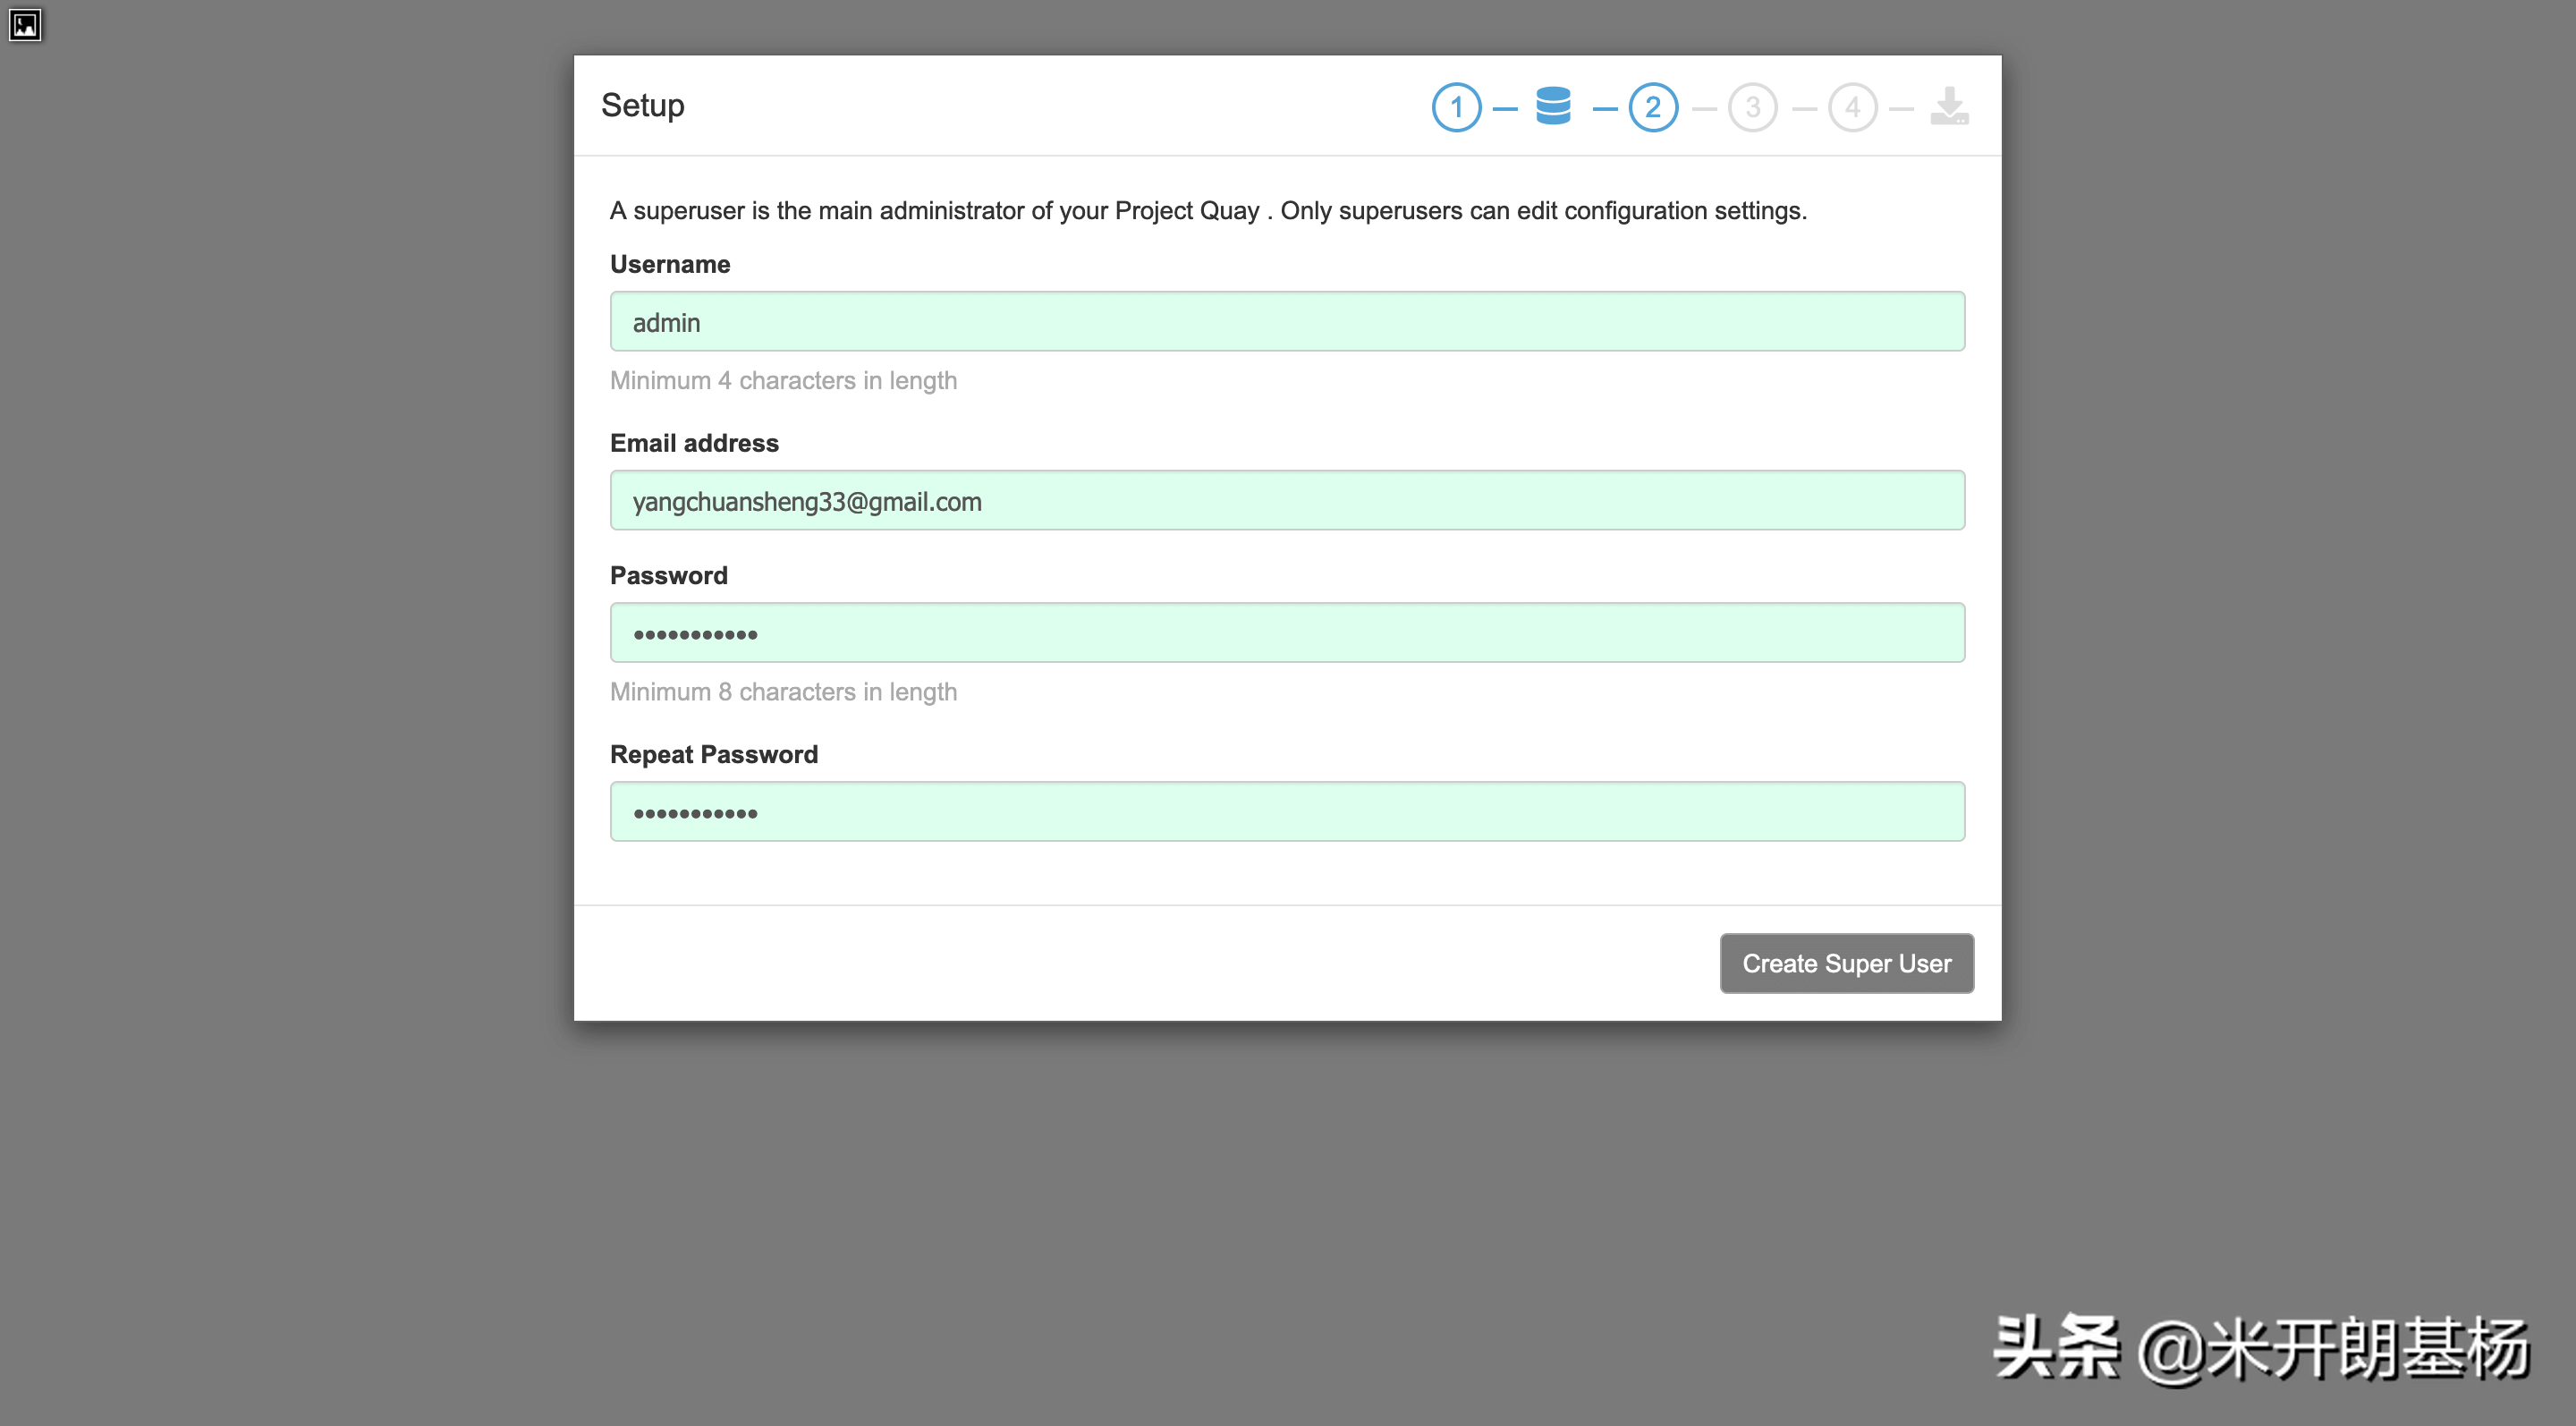2576x1426 pixels.
Task: Focus the Username field containing admin
Action: (x=1287, y=322)
